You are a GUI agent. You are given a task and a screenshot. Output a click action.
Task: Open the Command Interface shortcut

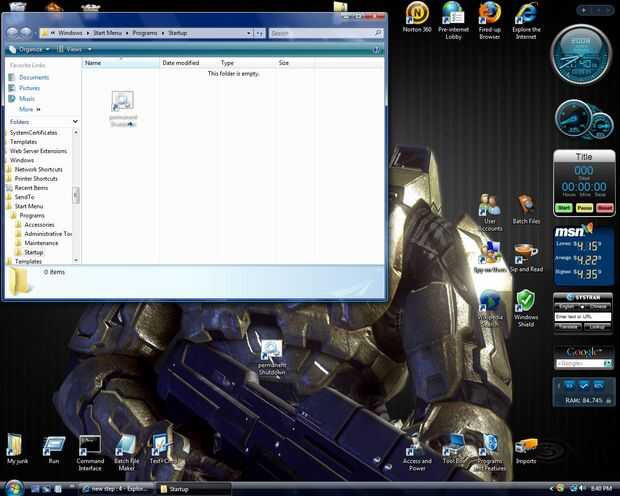point(90,452)
